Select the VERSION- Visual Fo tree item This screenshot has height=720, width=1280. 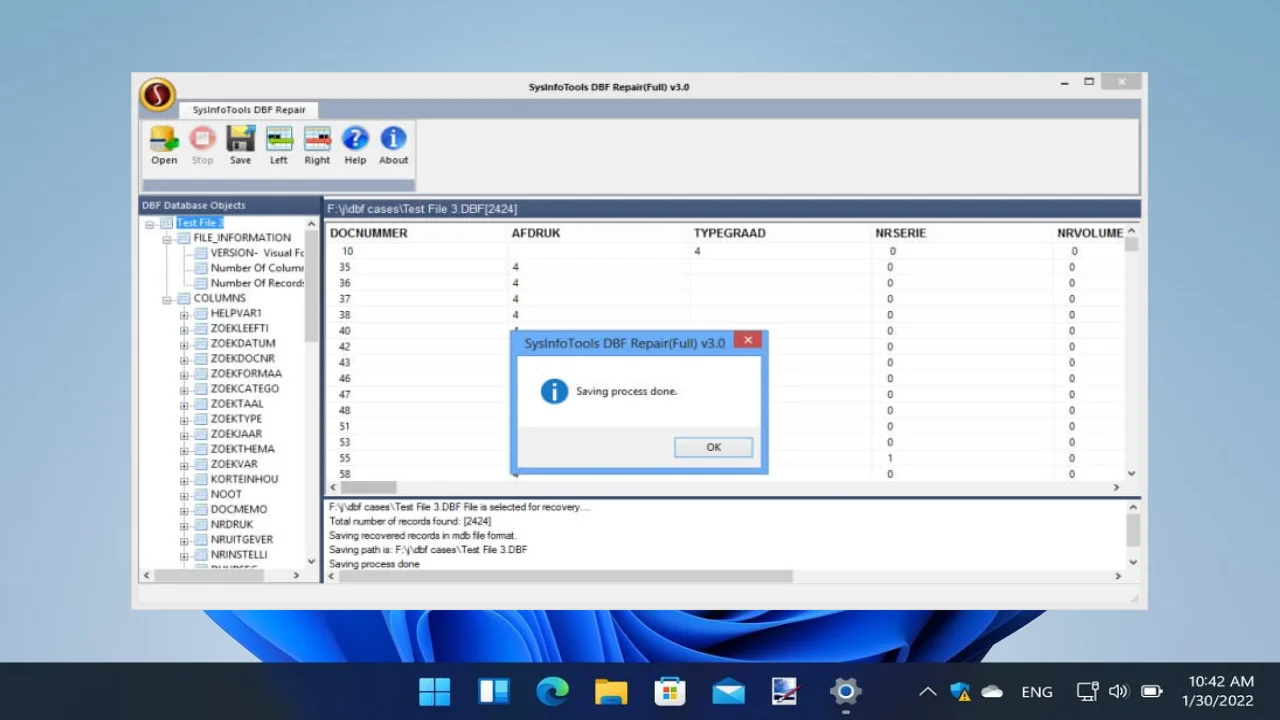[x=257, y=253]
